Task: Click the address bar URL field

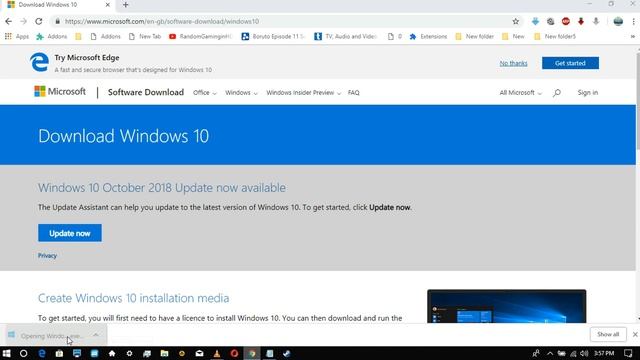Action: (286, 22)
